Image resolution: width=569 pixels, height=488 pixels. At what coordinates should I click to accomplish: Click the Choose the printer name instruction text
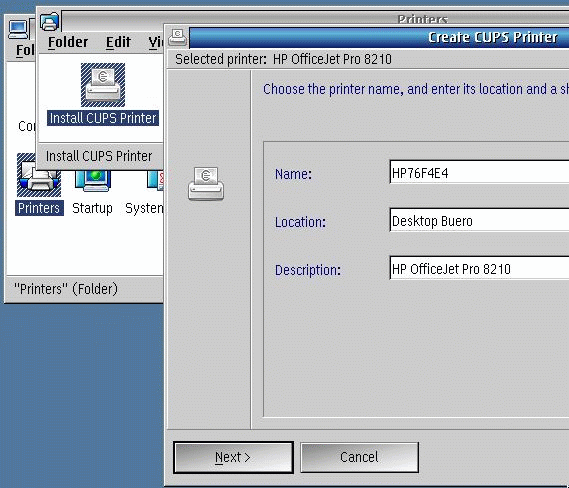point(416,89)
